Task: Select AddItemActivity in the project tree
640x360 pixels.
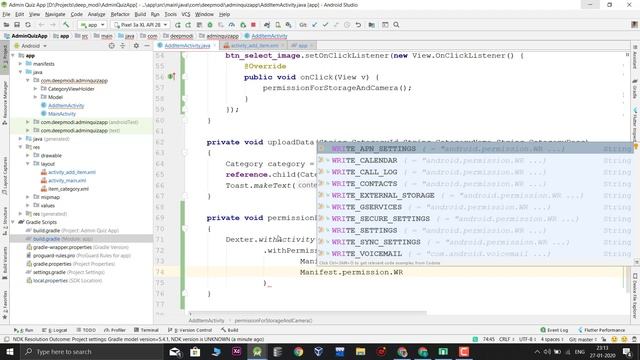Action: [66, 105]
